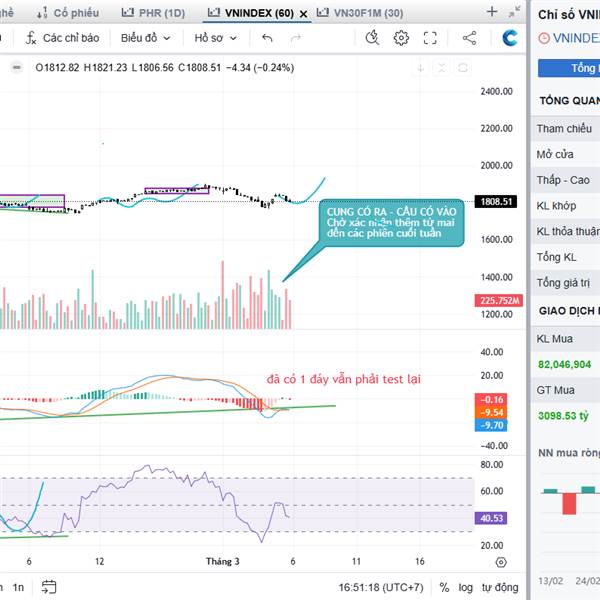The width and height of the screenshot is (600, 600).
Task: Click the share chart icon
Action: pos(469,38)
